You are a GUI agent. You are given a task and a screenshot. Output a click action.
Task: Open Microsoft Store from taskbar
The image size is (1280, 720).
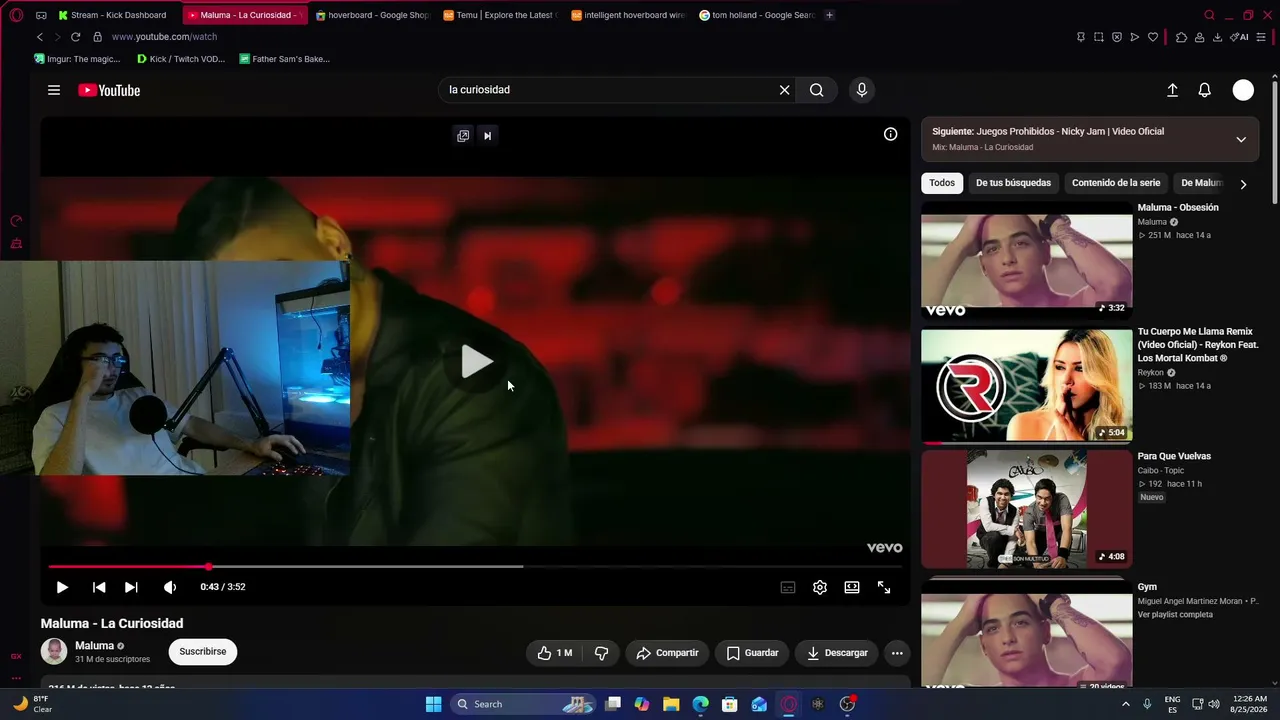click(730, 704)
